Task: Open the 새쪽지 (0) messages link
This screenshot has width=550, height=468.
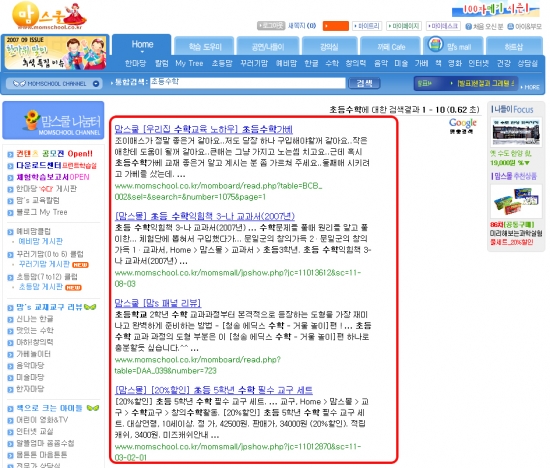Action: point(302,26)
